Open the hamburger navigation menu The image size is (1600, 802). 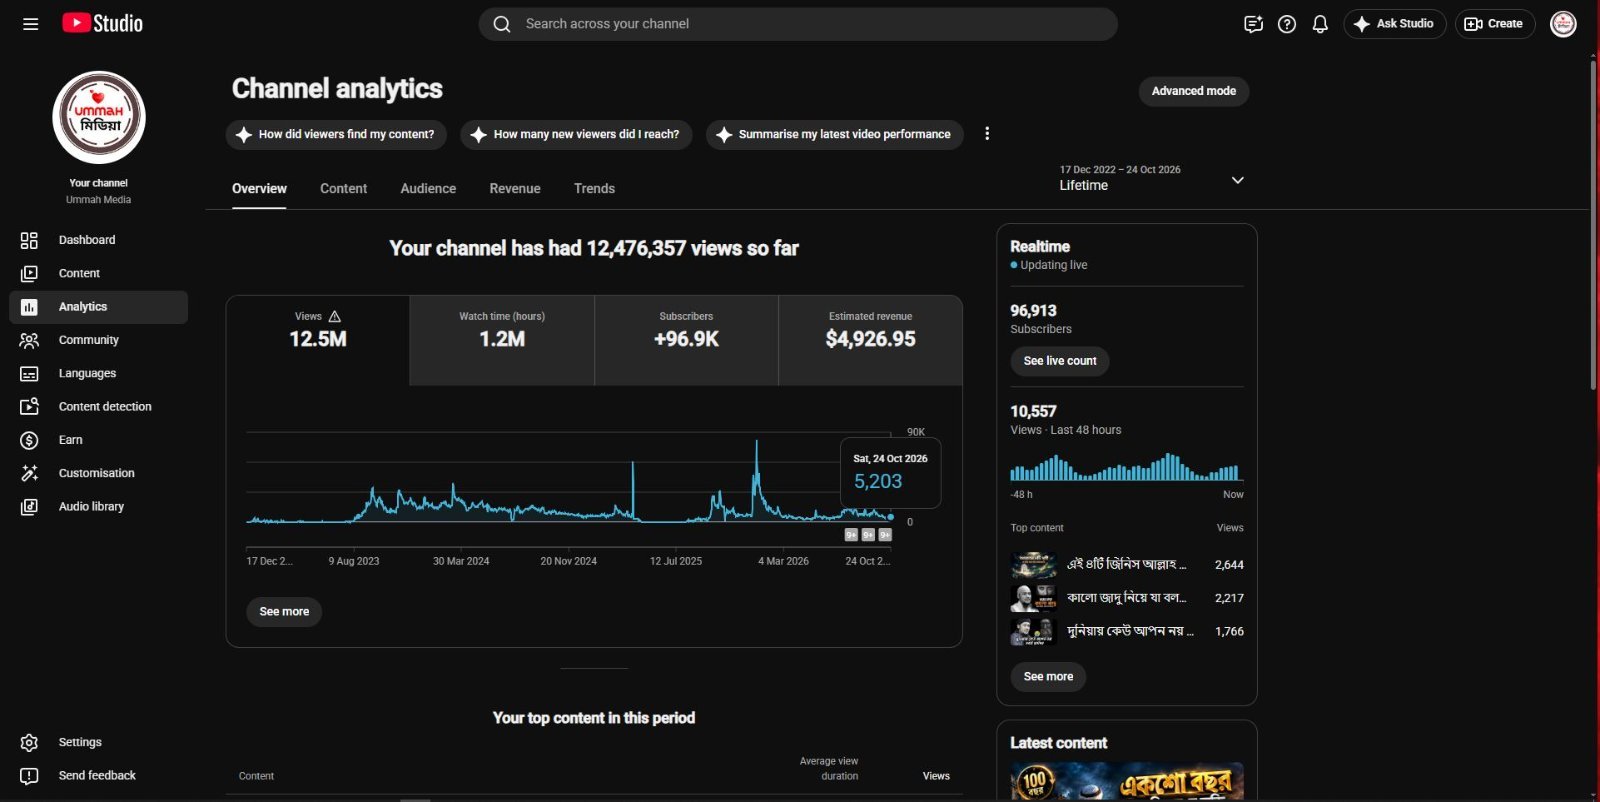click(31, 24)
